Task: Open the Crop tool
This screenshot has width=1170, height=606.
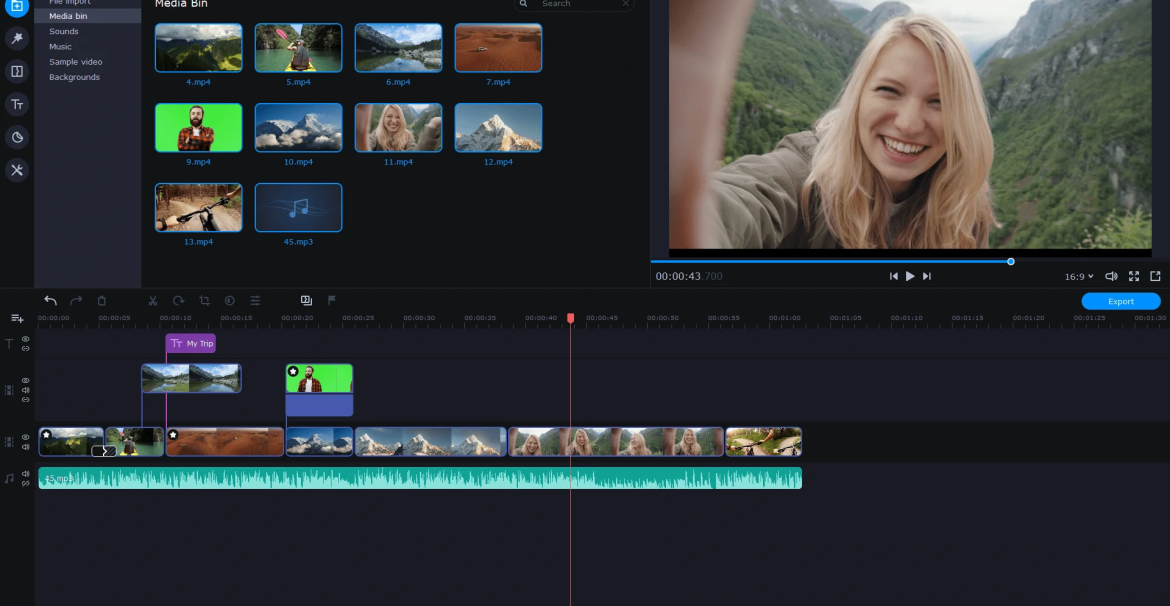Action: click(204, 301)
